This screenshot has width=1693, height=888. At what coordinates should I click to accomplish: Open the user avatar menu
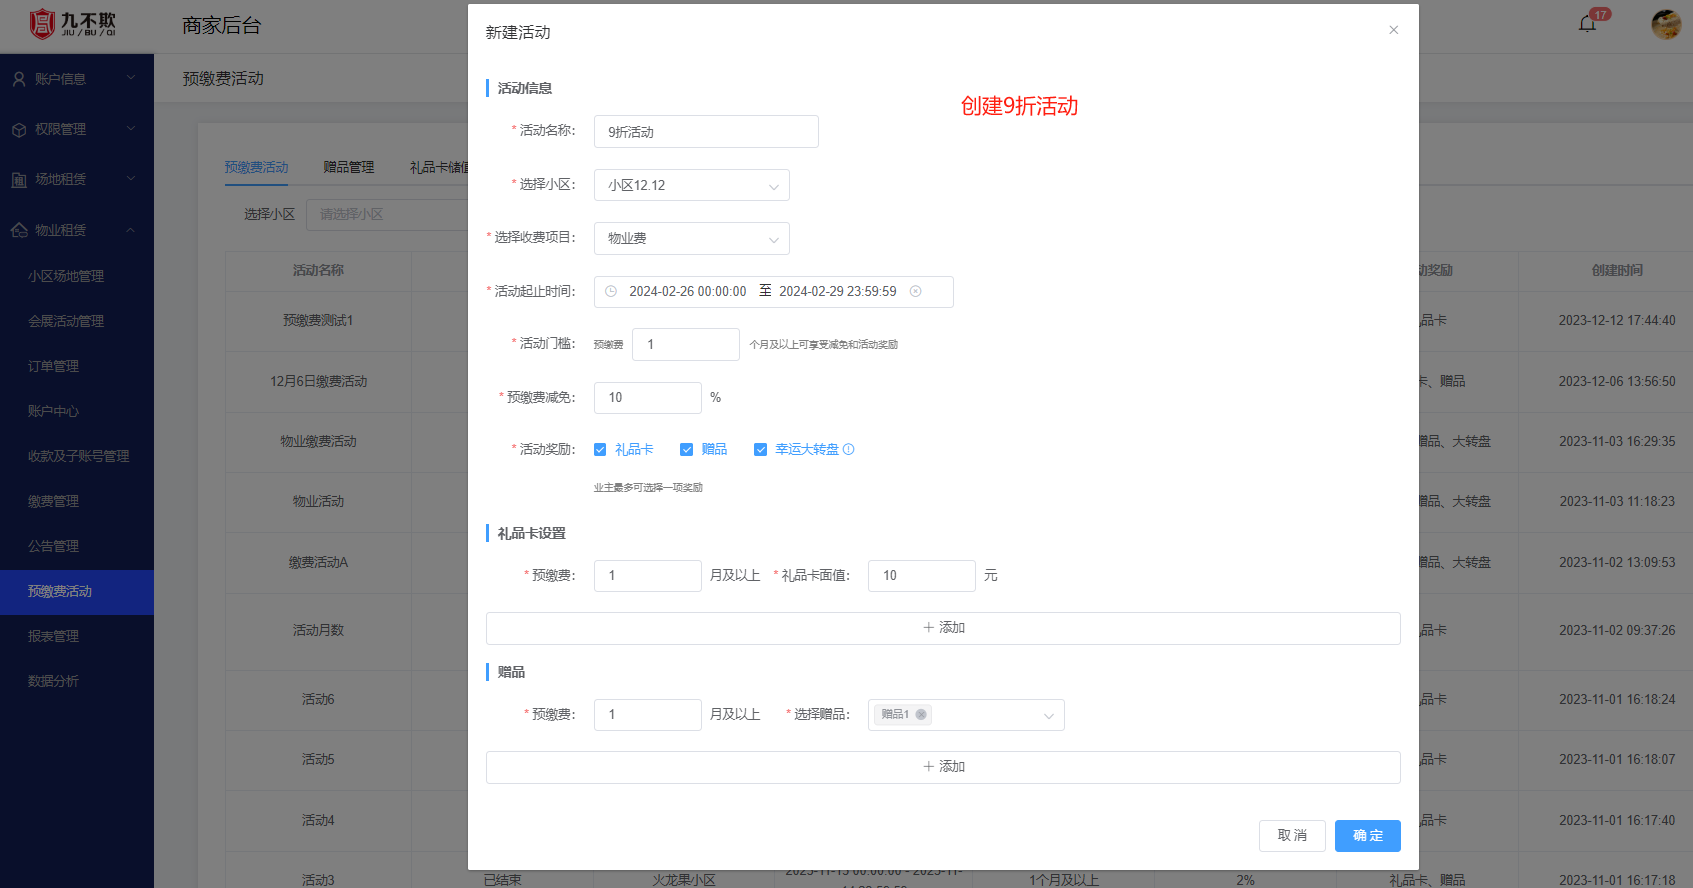pos(1665,24)
